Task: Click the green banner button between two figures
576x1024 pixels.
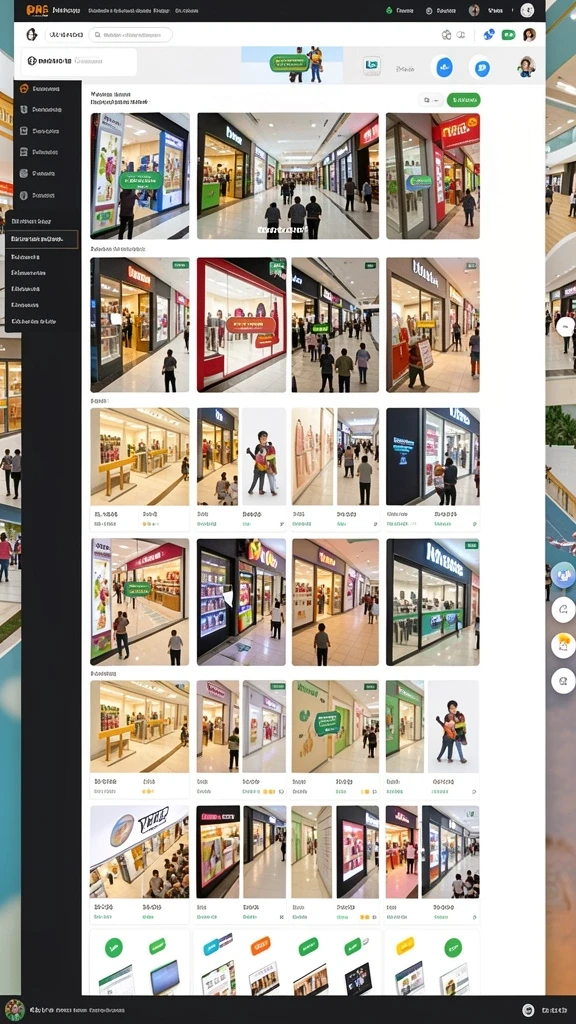Action: click(x=289, y=63)
